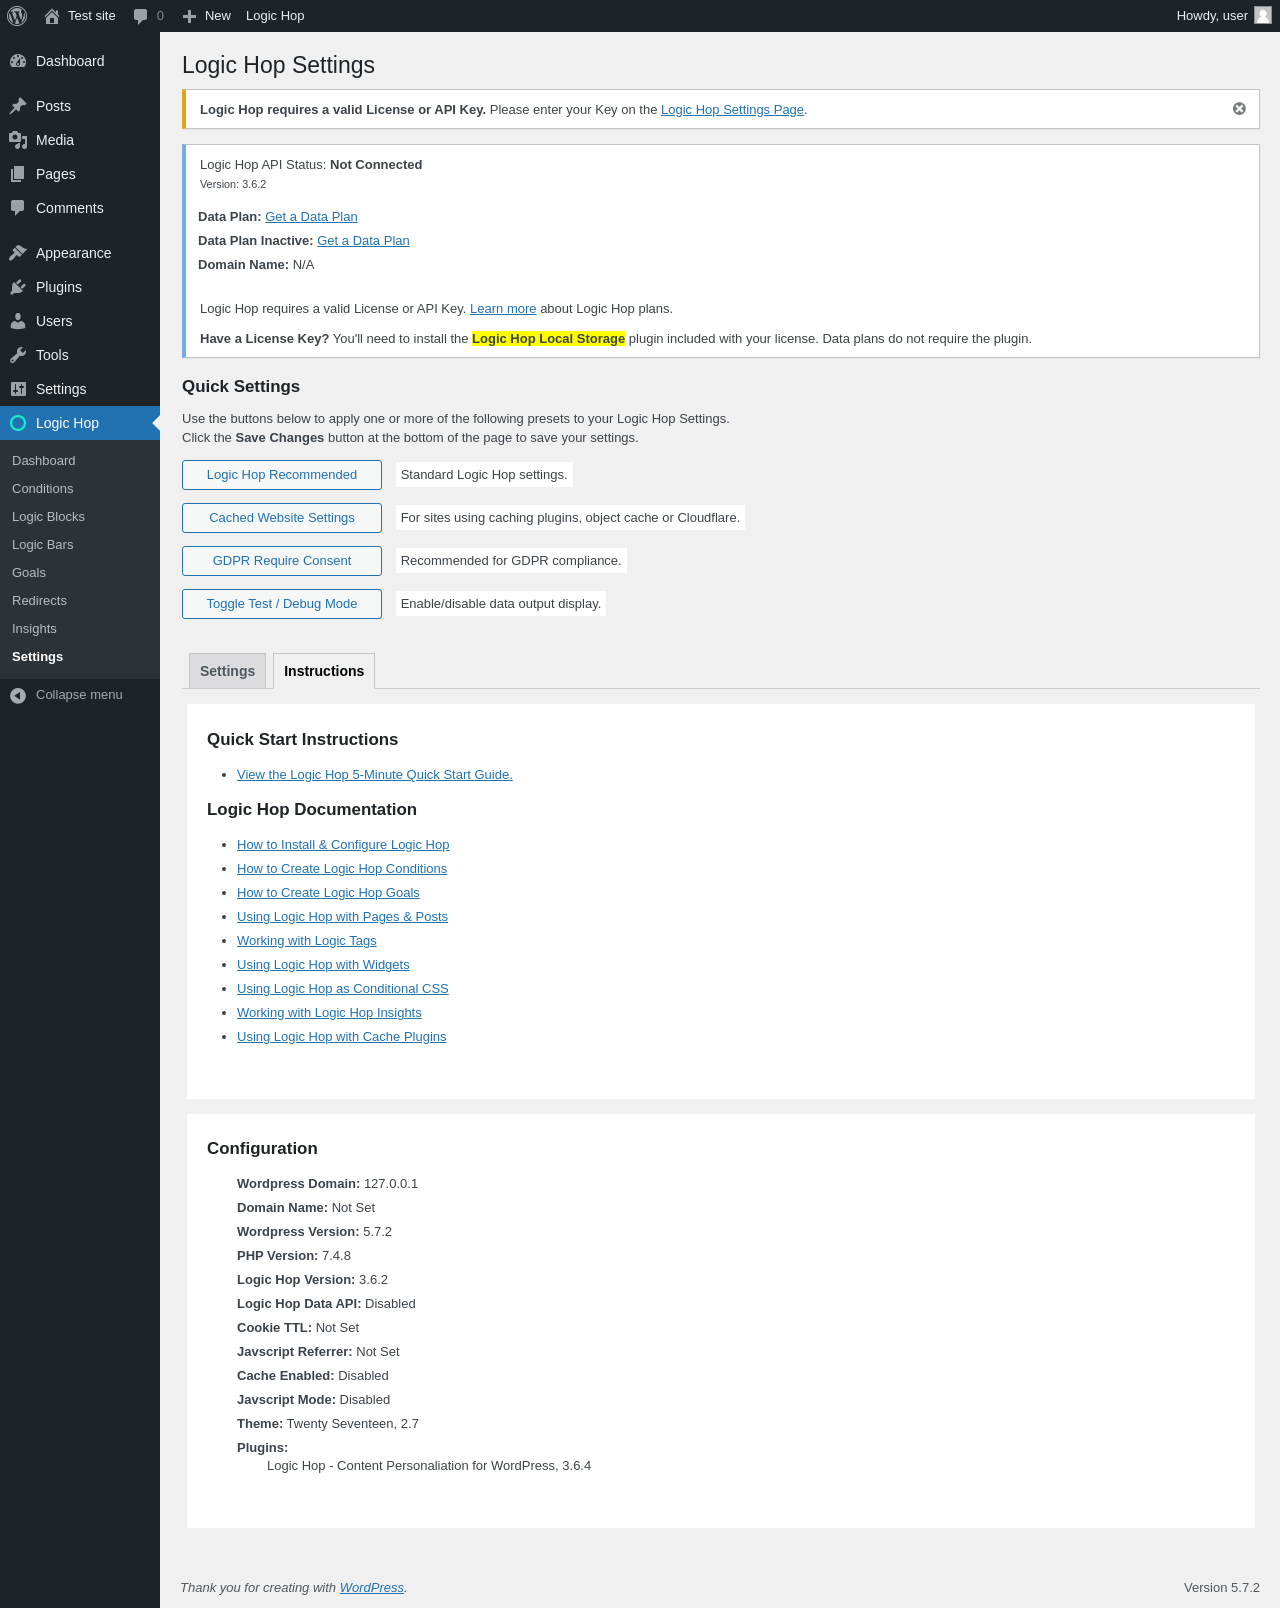Apply the Cached Website Settings preset
The image size is (1280, 1608).
point(282,518)
